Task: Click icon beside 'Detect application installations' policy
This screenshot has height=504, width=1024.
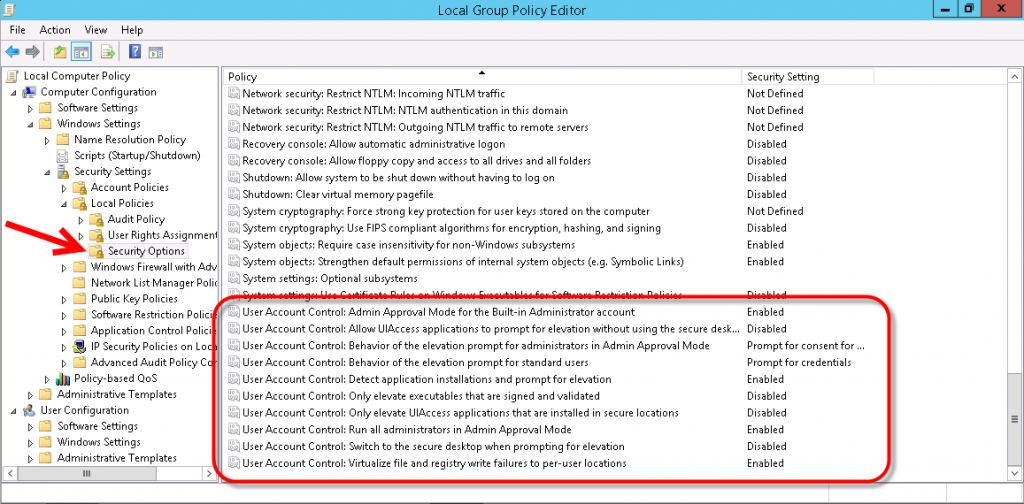Action: point(234,379)
